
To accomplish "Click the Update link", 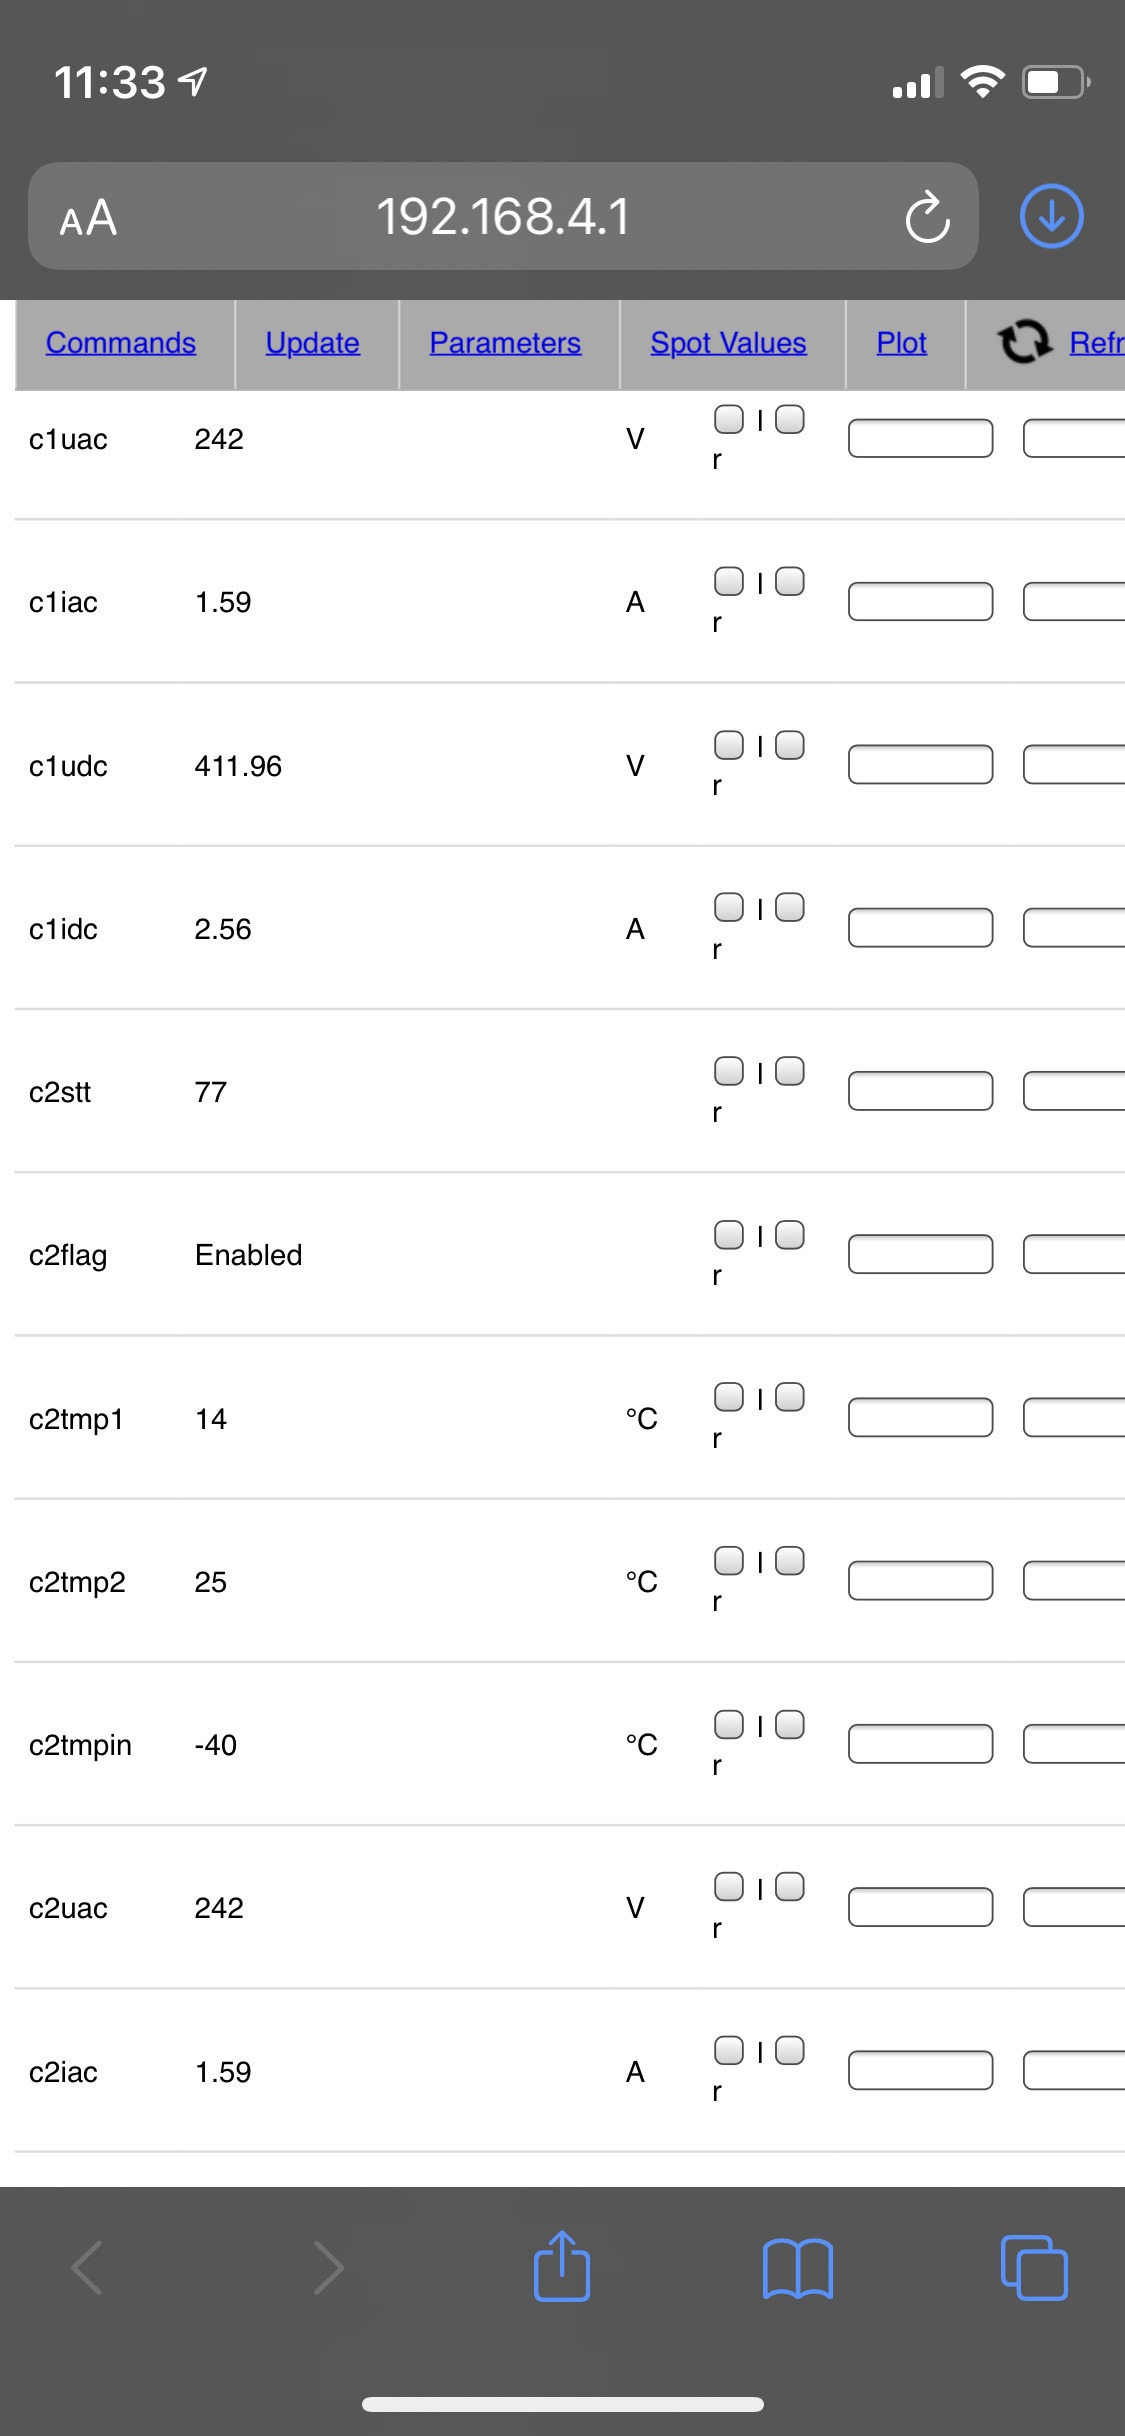I will [x=312, y=343].
